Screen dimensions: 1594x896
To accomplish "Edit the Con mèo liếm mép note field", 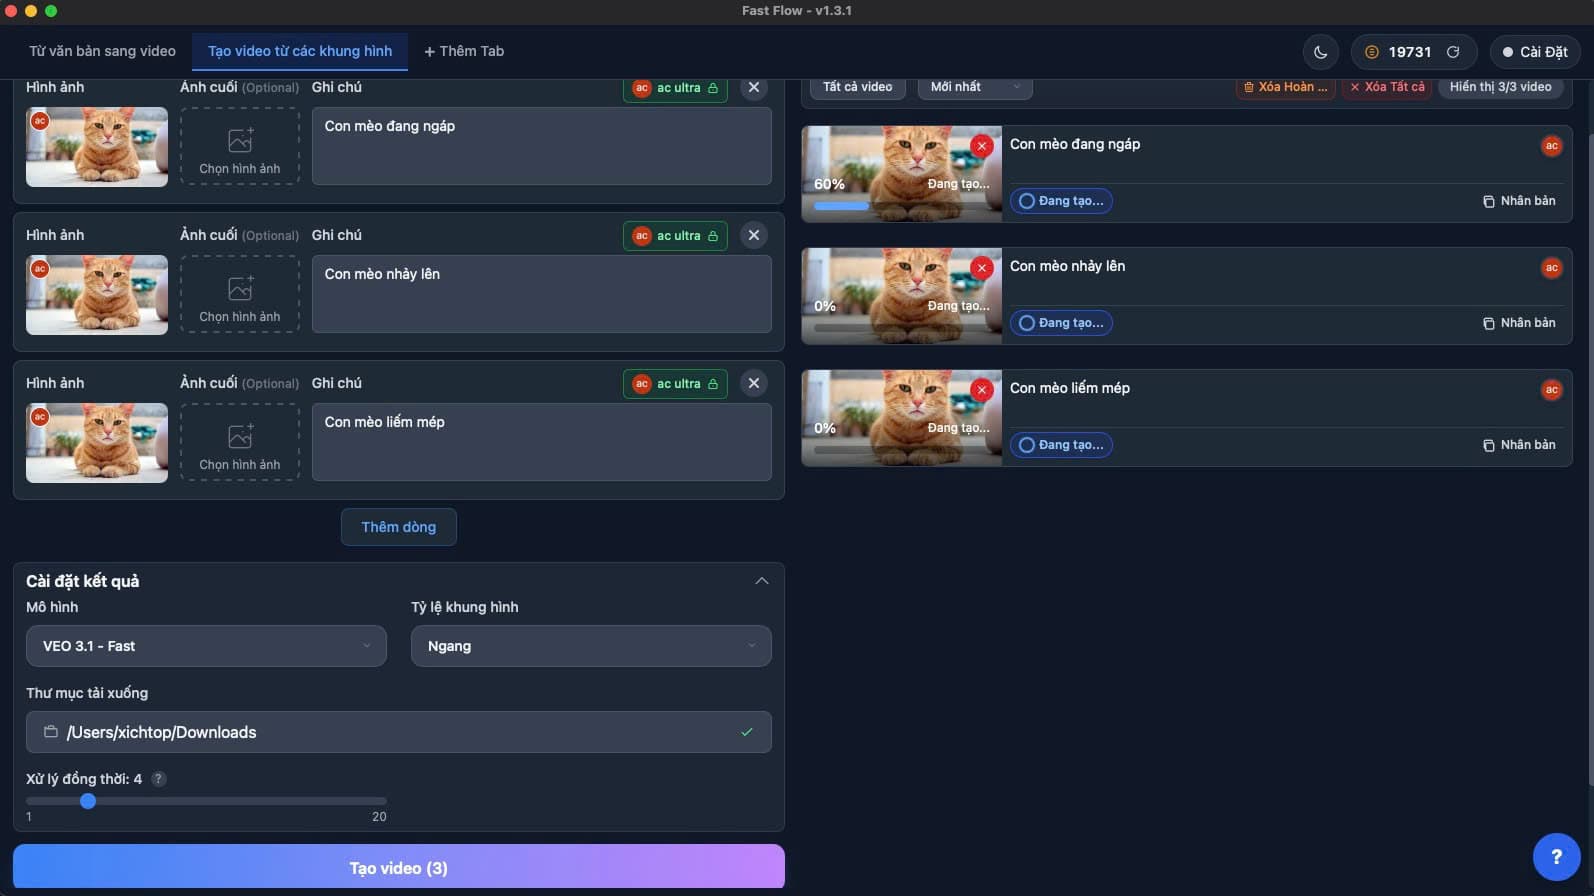I will click(542, 442).
